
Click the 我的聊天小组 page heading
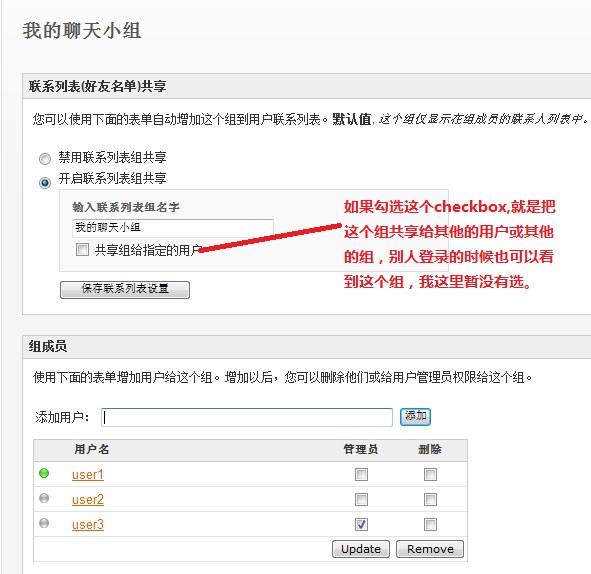(x=82, y=31)
